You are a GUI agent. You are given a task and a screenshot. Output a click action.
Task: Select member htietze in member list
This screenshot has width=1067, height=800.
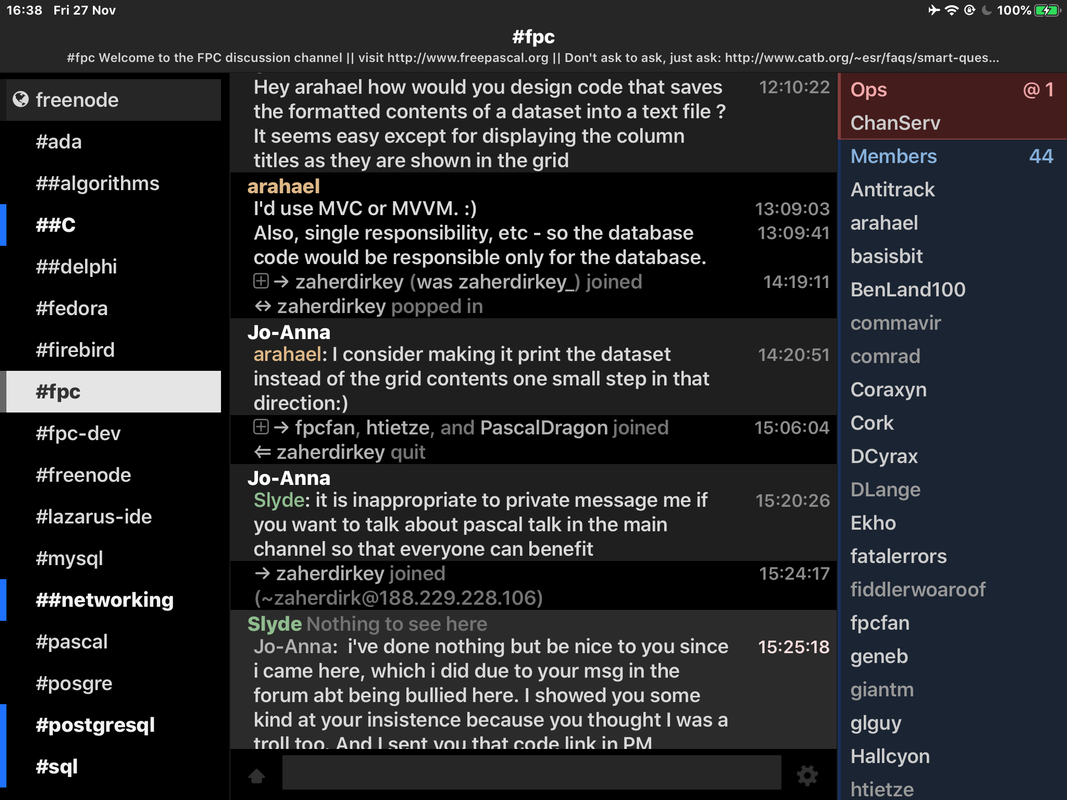(953, 788)
